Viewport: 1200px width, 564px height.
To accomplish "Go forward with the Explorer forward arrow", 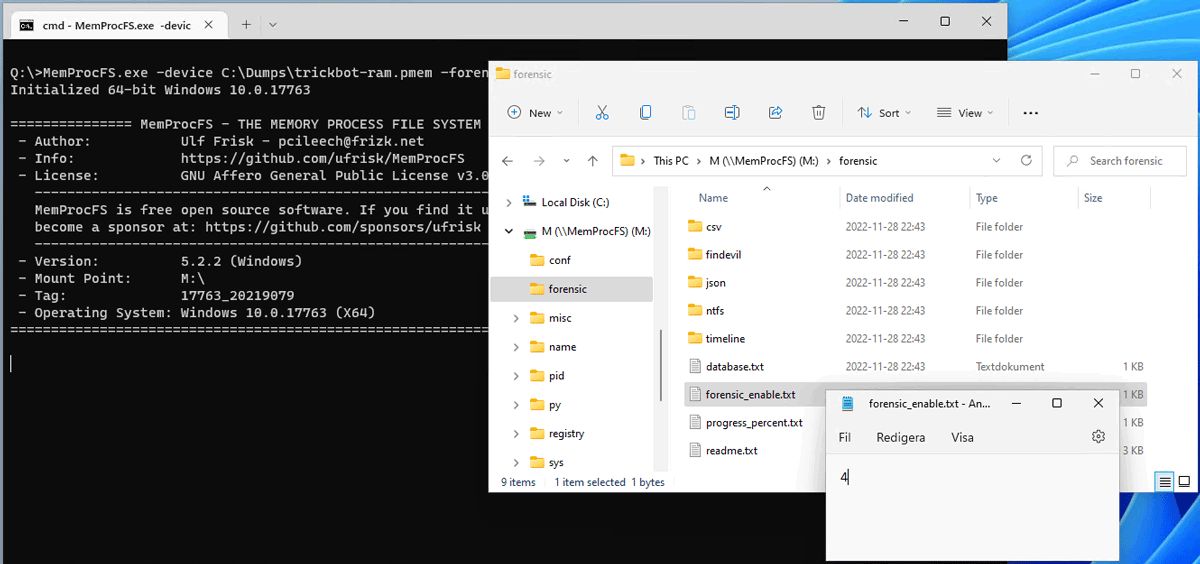I will (540, 161).
